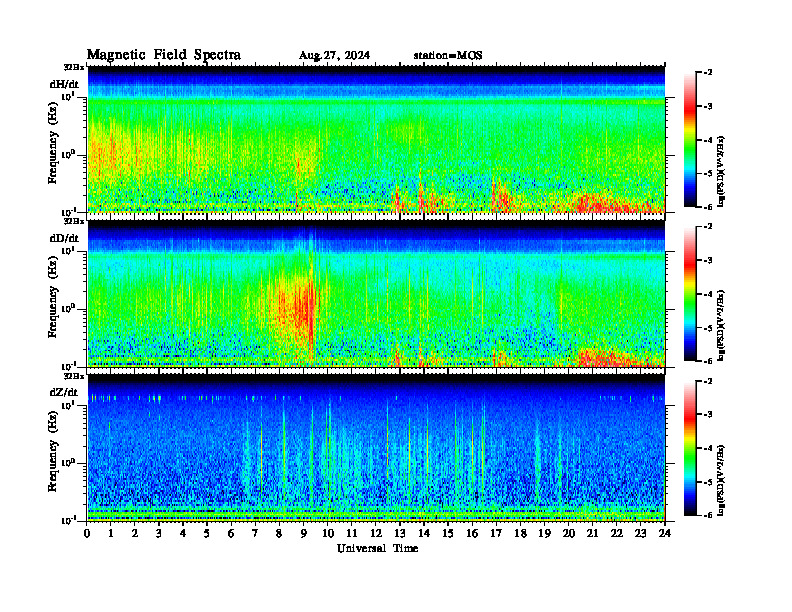Click hour "14" on Universal Time axis
This screenshot has width=792, height=612.
424,533
